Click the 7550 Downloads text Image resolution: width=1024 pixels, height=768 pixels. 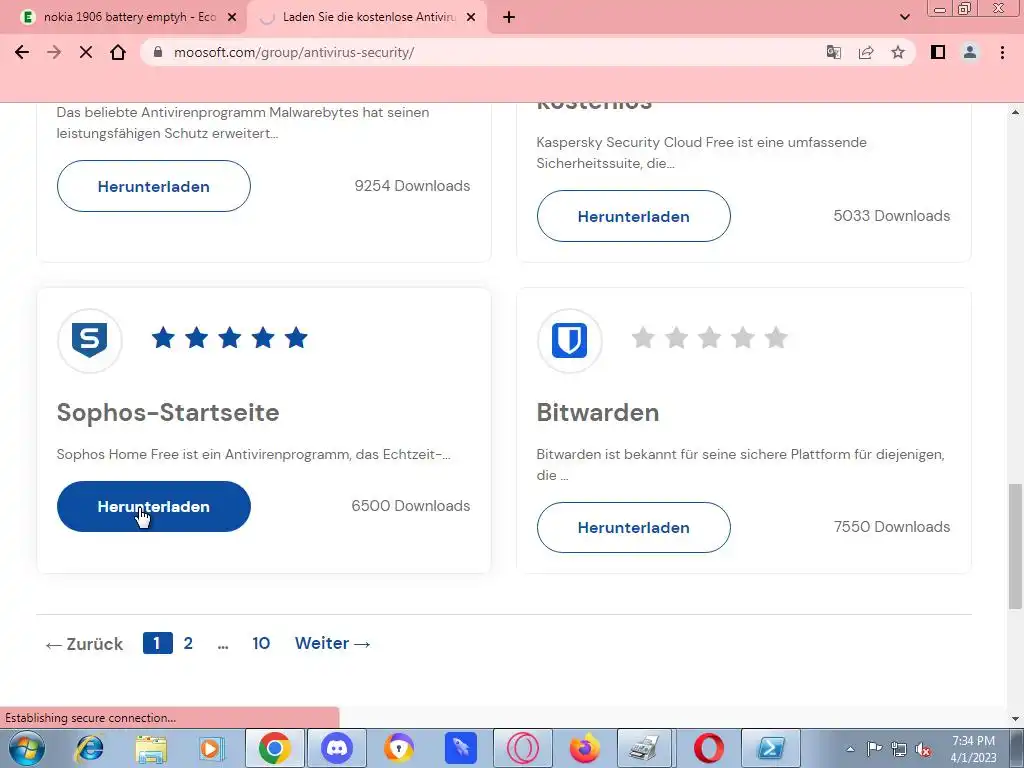click(x=892, y=527)
